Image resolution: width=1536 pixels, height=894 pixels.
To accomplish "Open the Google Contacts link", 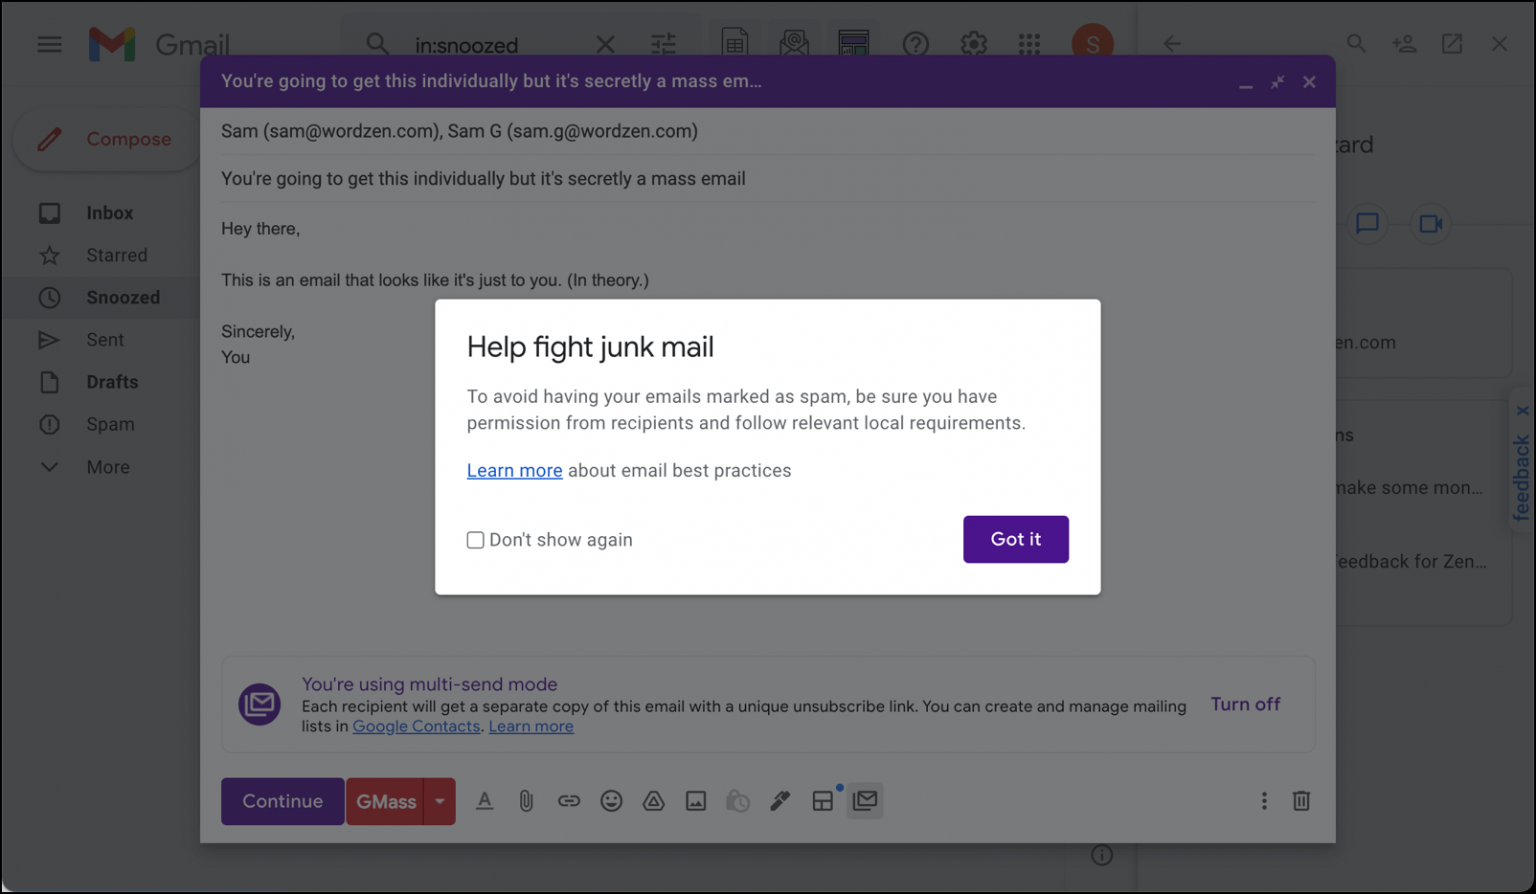I will point(416,727).
